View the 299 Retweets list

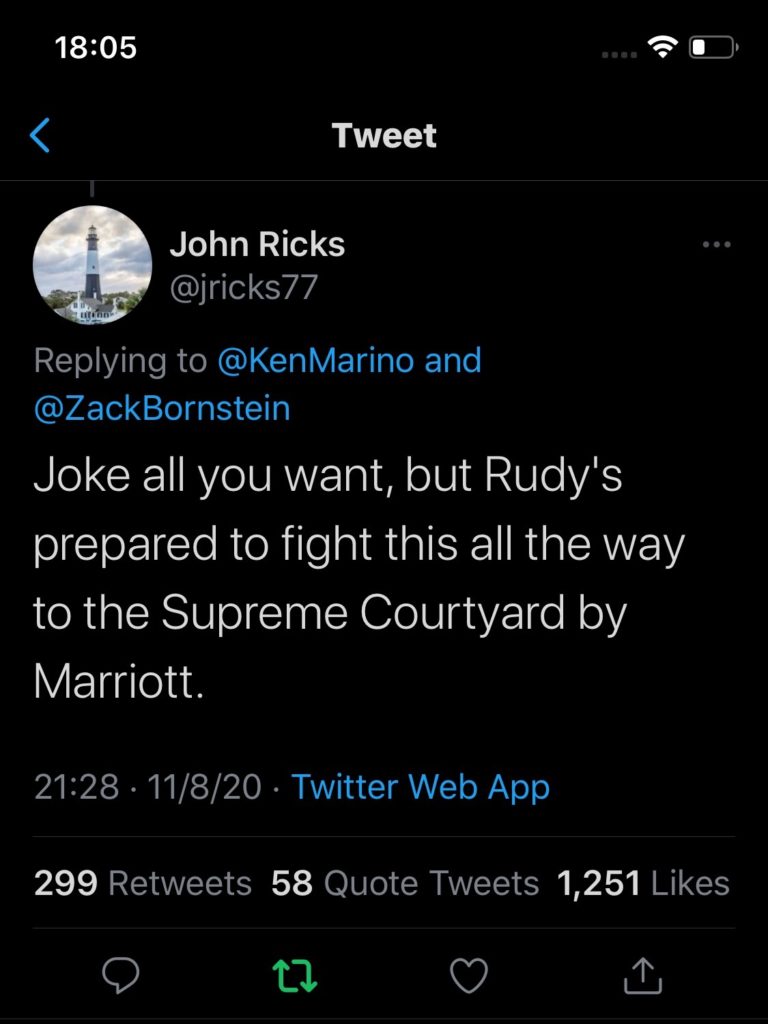click(x=142, y=883)
